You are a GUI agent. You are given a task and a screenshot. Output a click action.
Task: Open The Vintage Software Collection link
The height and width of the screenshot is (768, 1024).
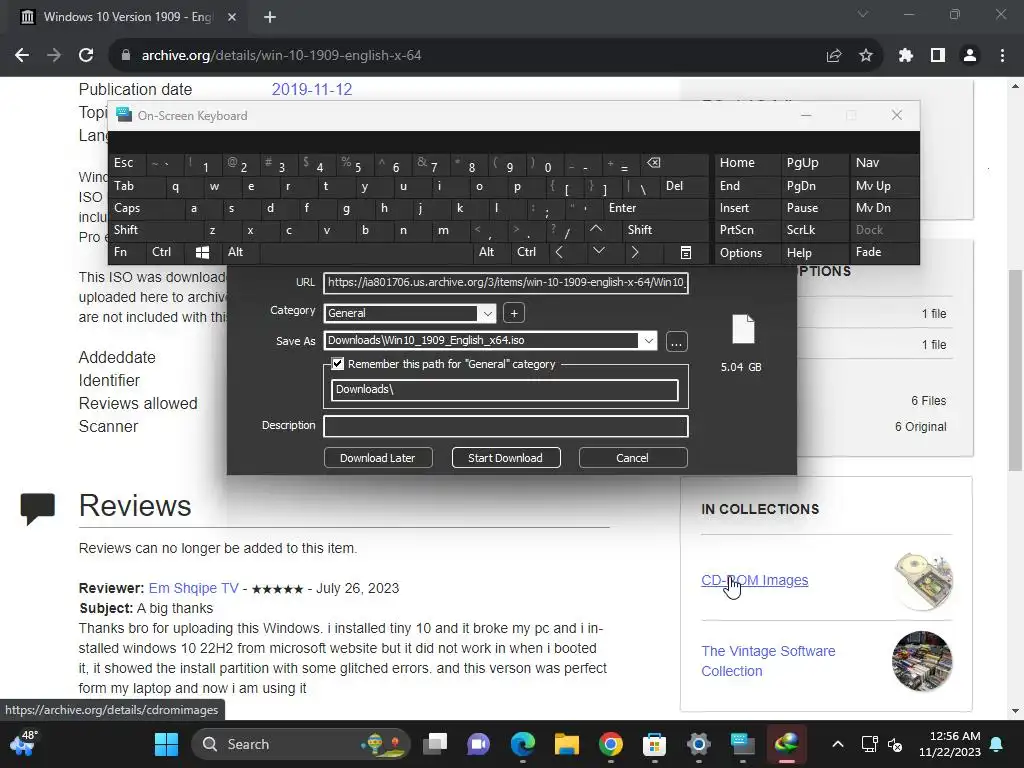[x=768, y=661]
